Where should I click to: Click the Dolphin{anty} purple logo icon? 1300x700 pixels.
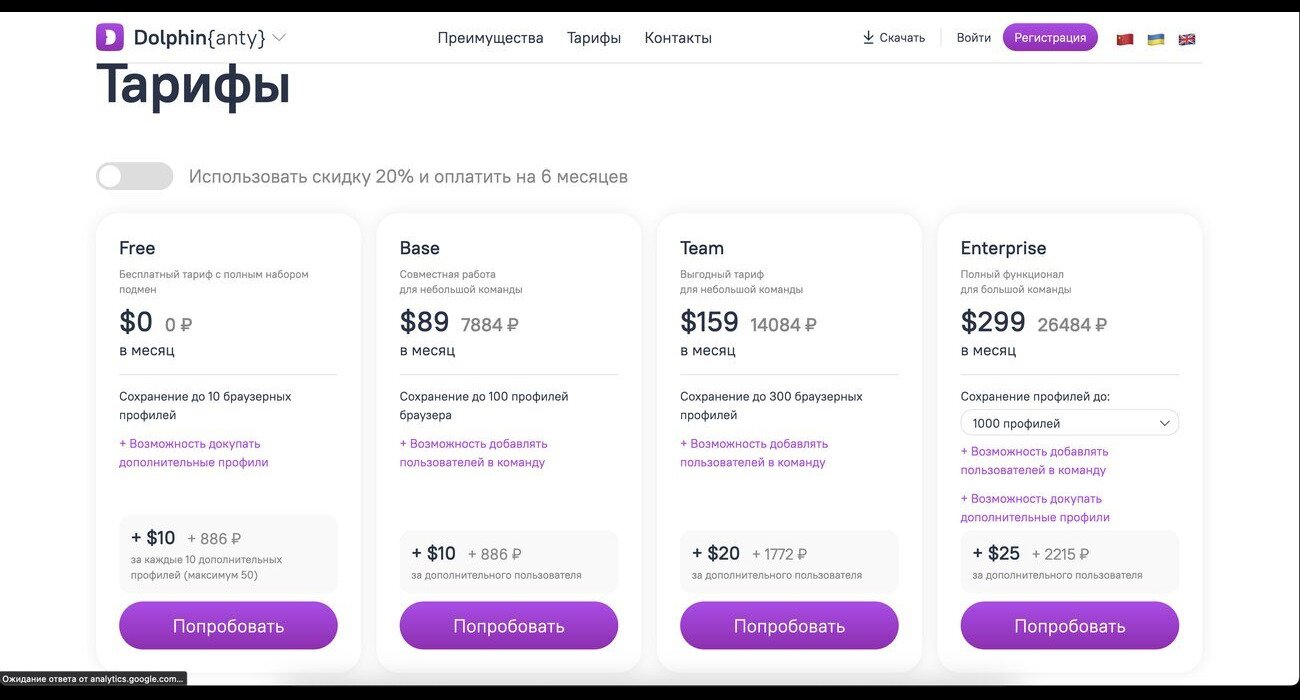click(x=109, y=38)
